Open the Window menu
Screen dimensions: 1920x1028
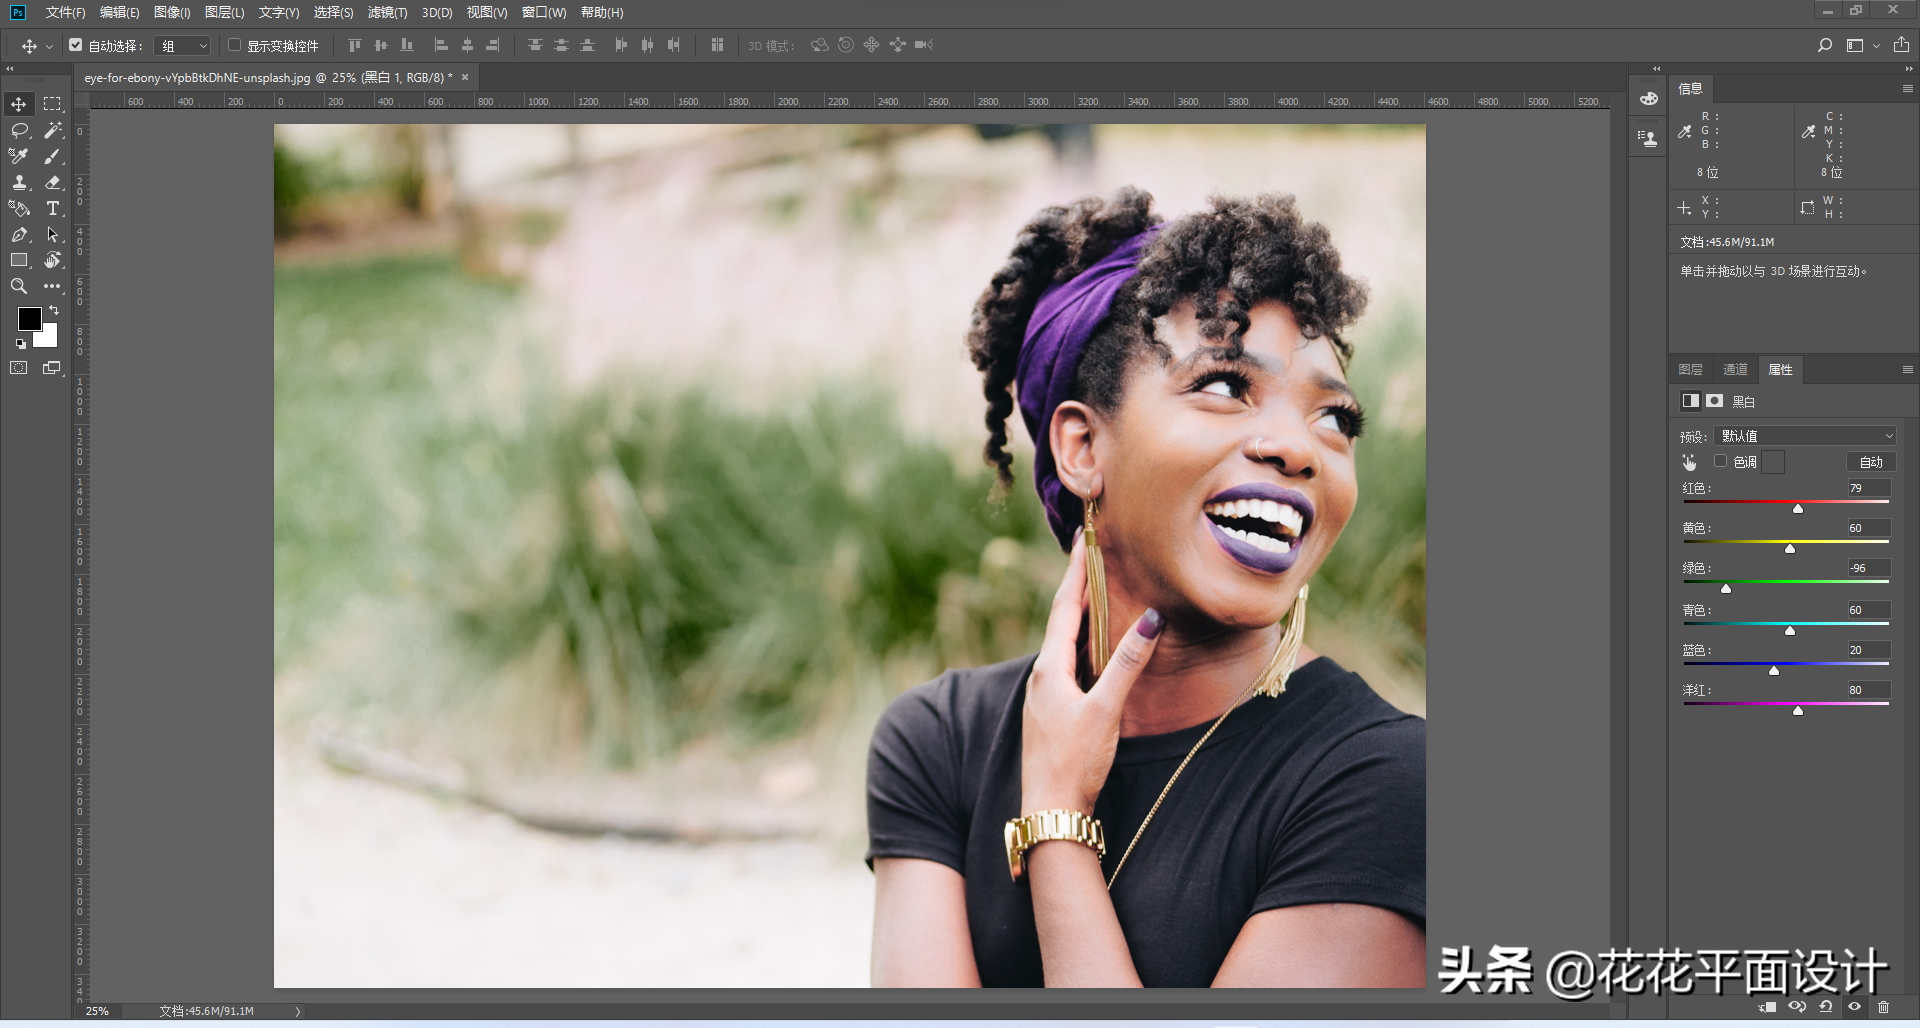click(544, 12)
